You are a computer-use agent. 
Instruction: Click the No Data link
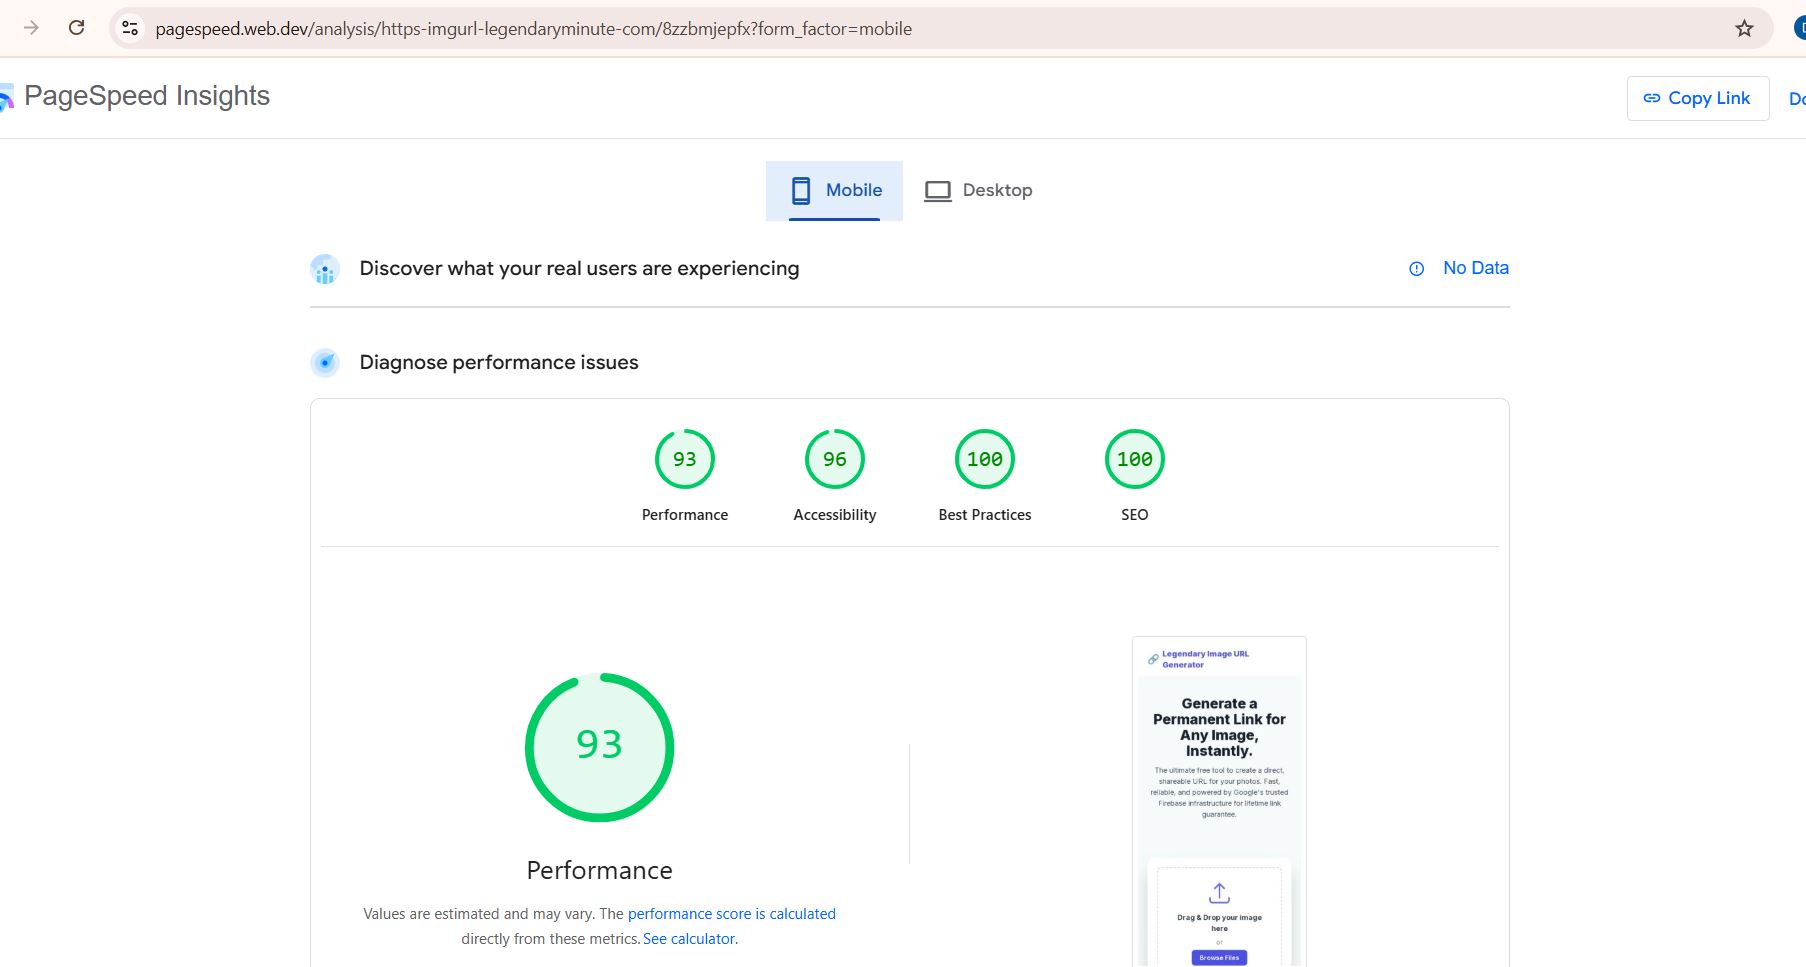pyautogui.click(x=1475, y=268)
